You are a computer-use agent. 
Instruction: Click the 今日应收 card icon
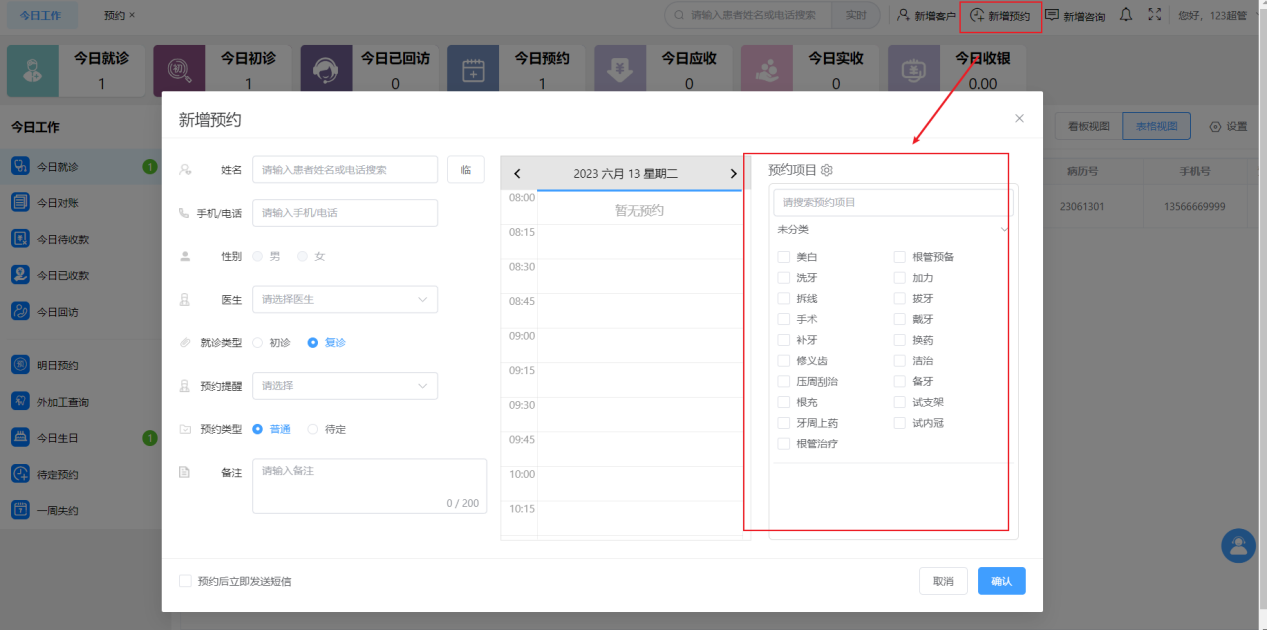click(620, 71)
